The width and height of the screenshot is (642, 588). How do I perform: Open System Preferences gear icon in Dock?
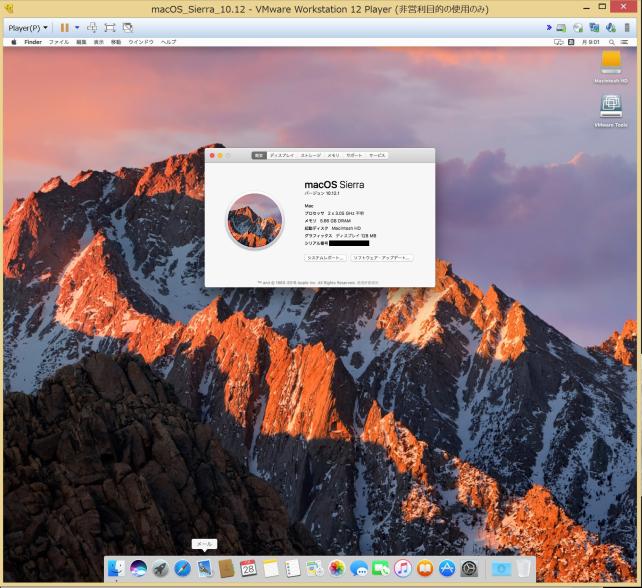(x=469, y=568)
